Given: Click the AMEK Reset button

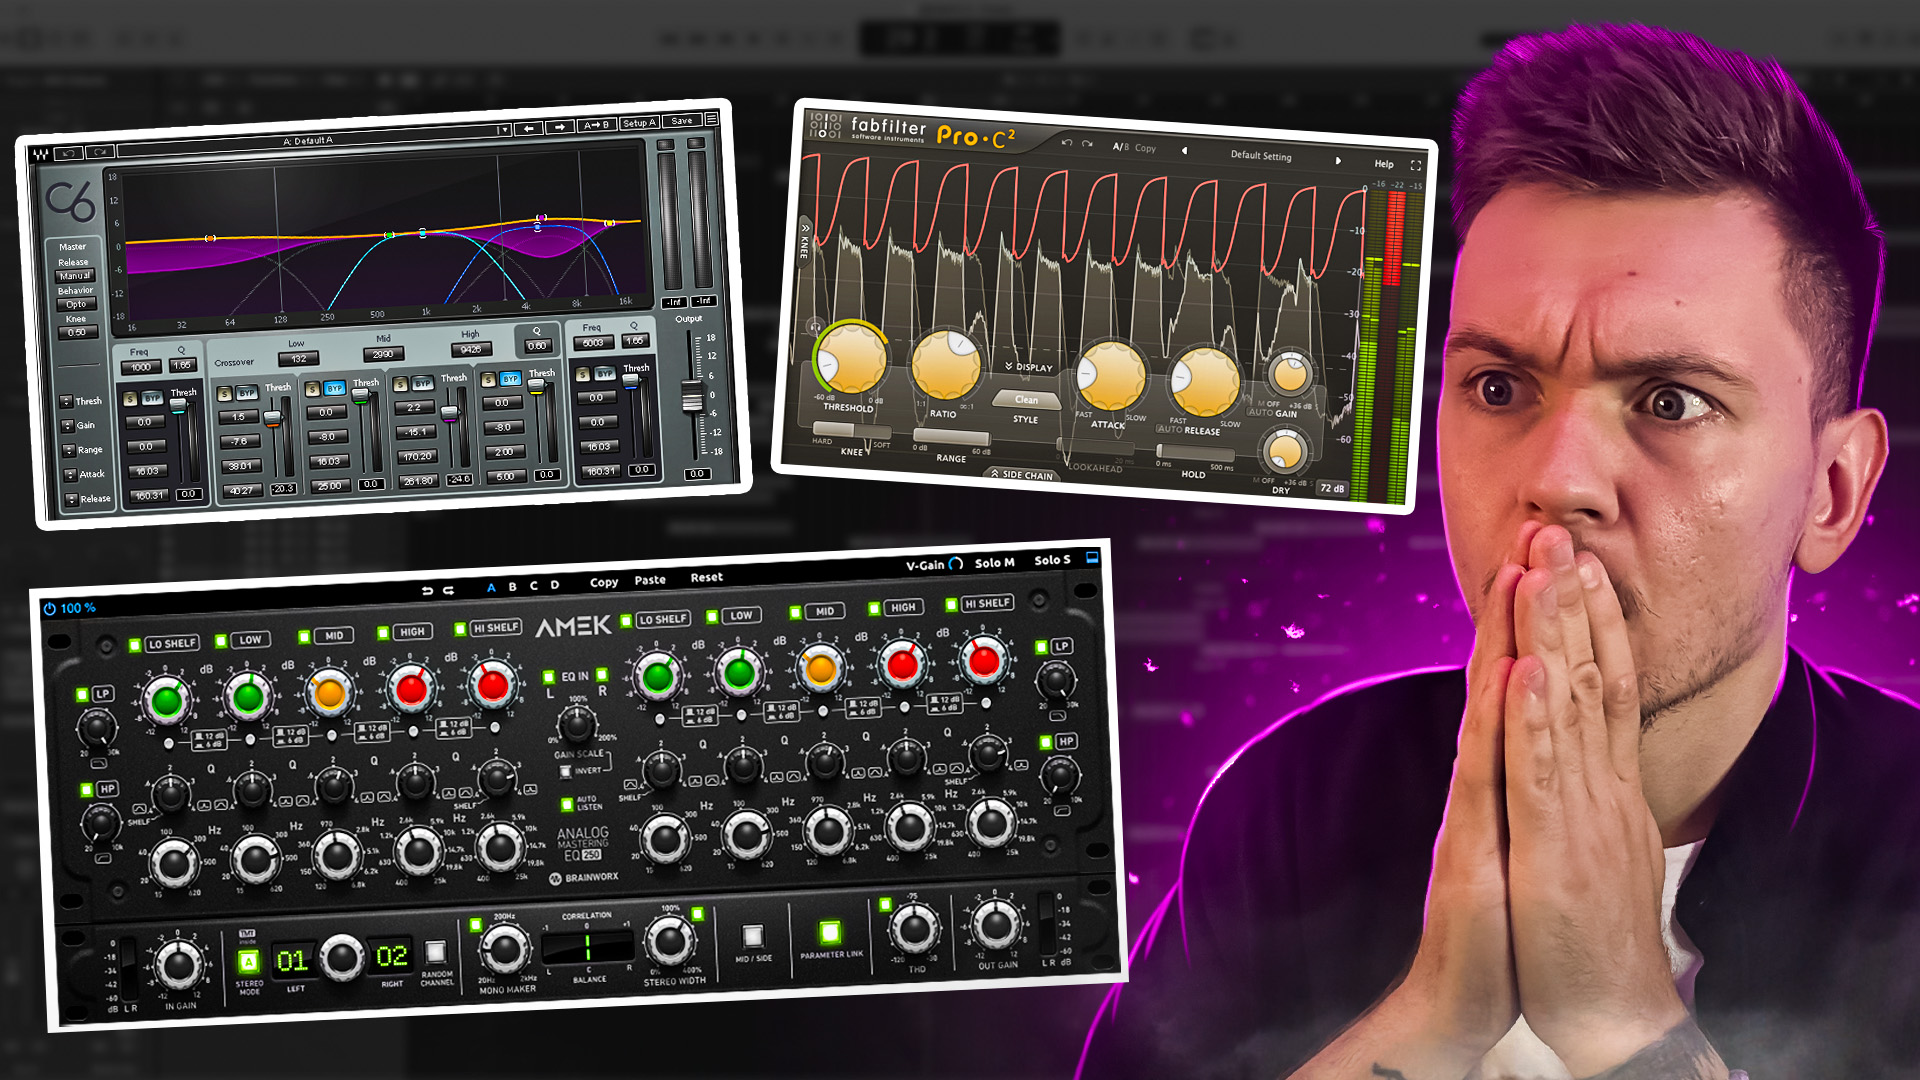Looking at the screenshot, I should point(706,577).
